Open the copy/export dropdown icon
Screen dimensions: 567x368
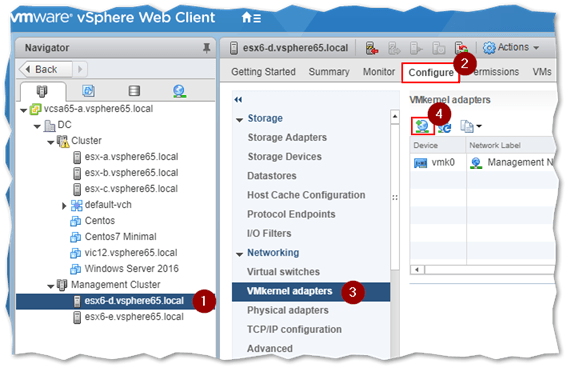[470, 126]
